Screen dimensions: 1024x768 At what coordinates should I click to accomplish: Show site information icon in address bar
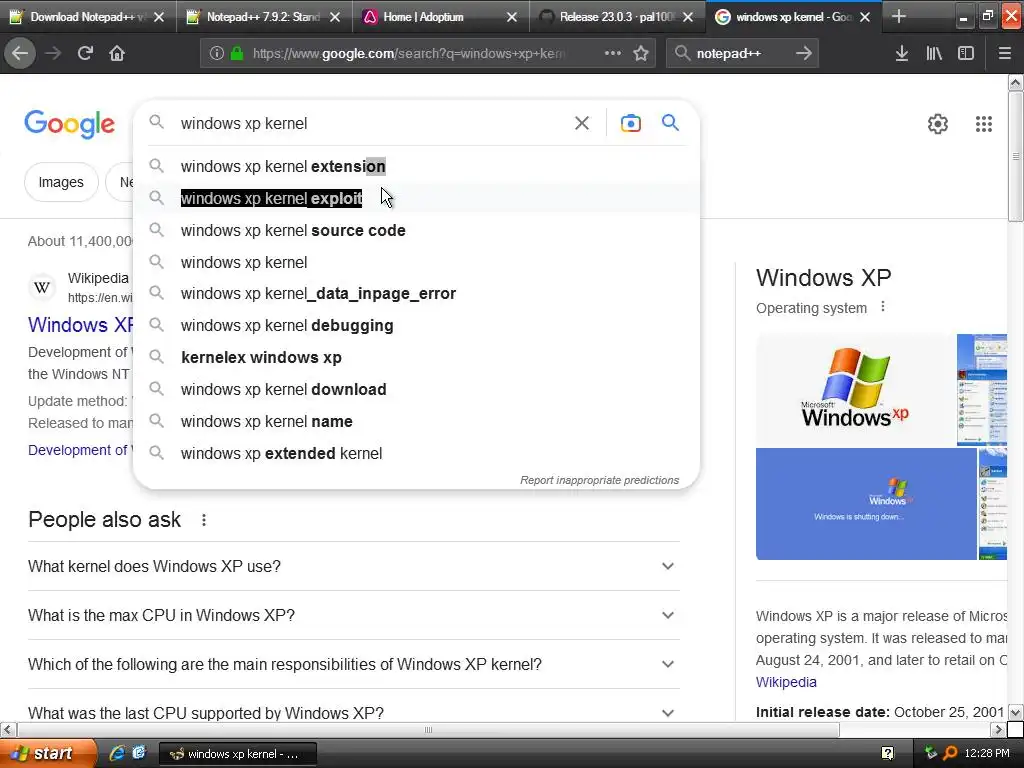(x=216, y=53)
